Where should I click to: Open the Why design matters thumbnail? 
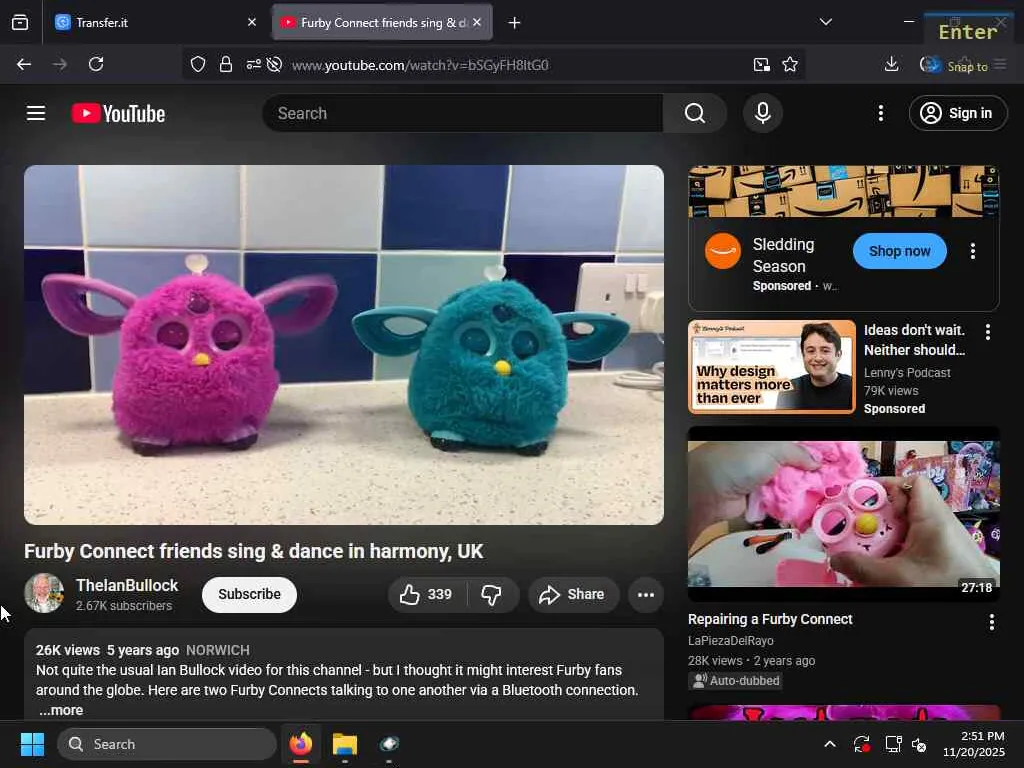pos(772,367)
